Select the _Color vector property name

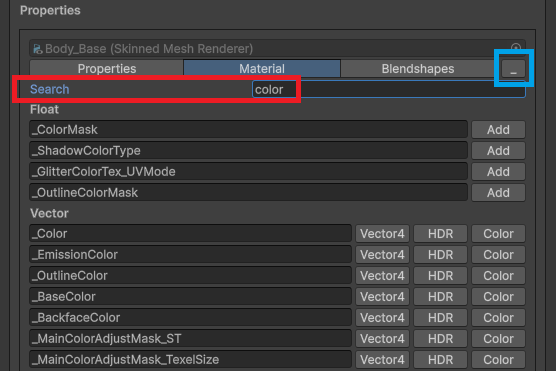click(190, 234)
